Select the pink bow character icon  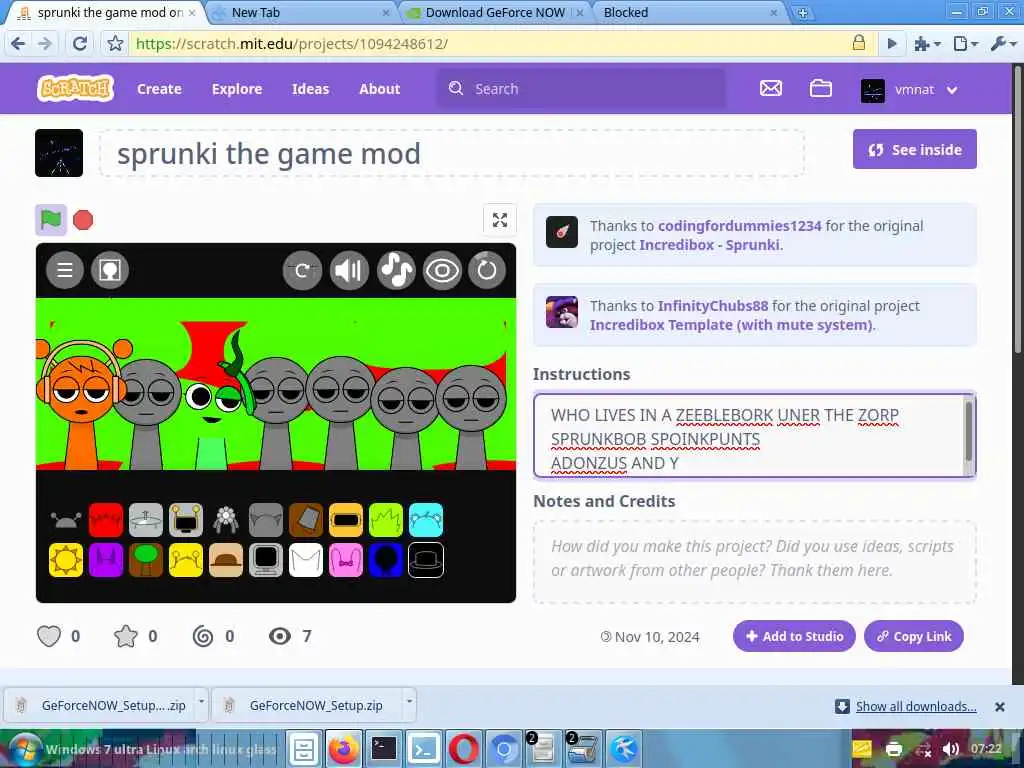click(346, 560)
